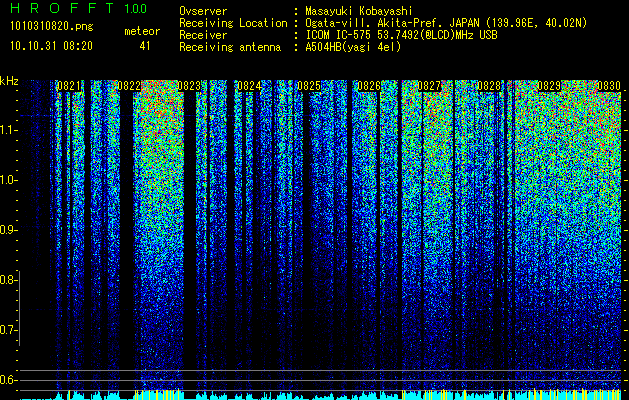Click the 1.0 frequency axis label
Screen dimensions: 629x400
click(7, 180)
